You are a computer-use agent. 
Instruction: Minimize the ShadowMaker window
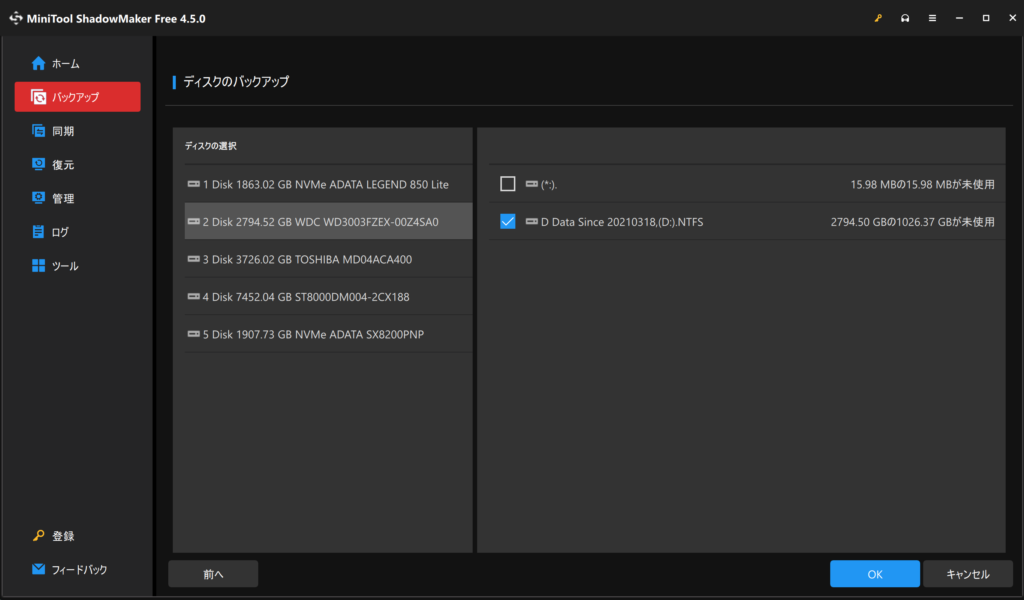[x=959, y=18]
